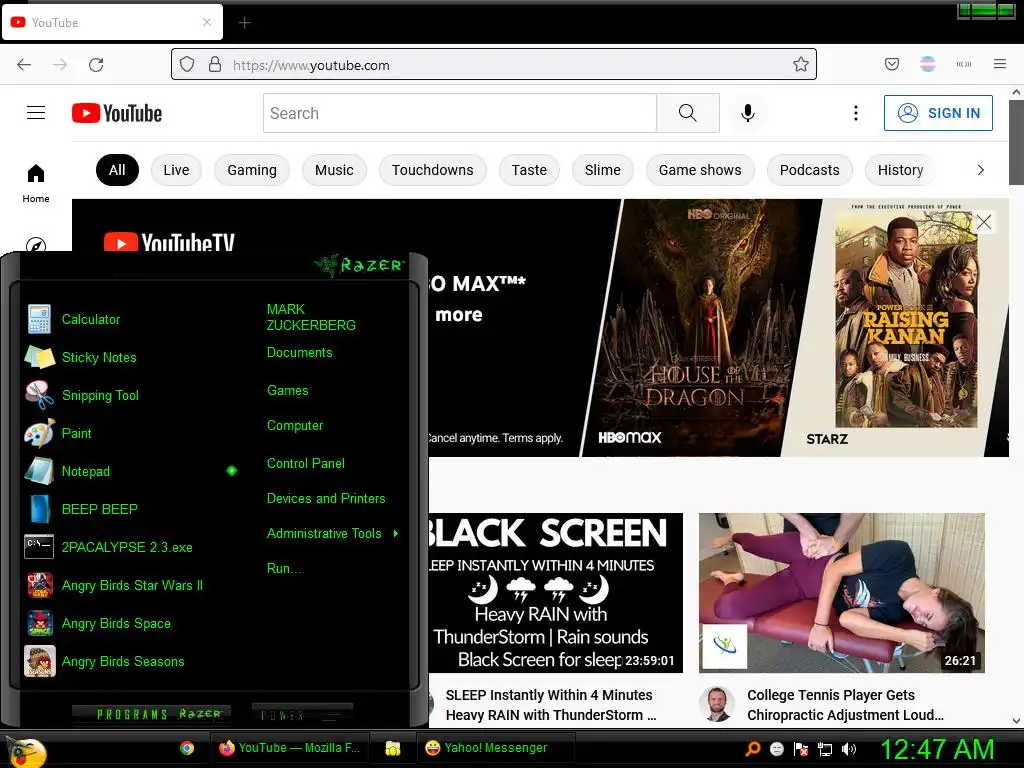Open College Tennis Player video title
1024x768 pixels.
click(845, 705)
